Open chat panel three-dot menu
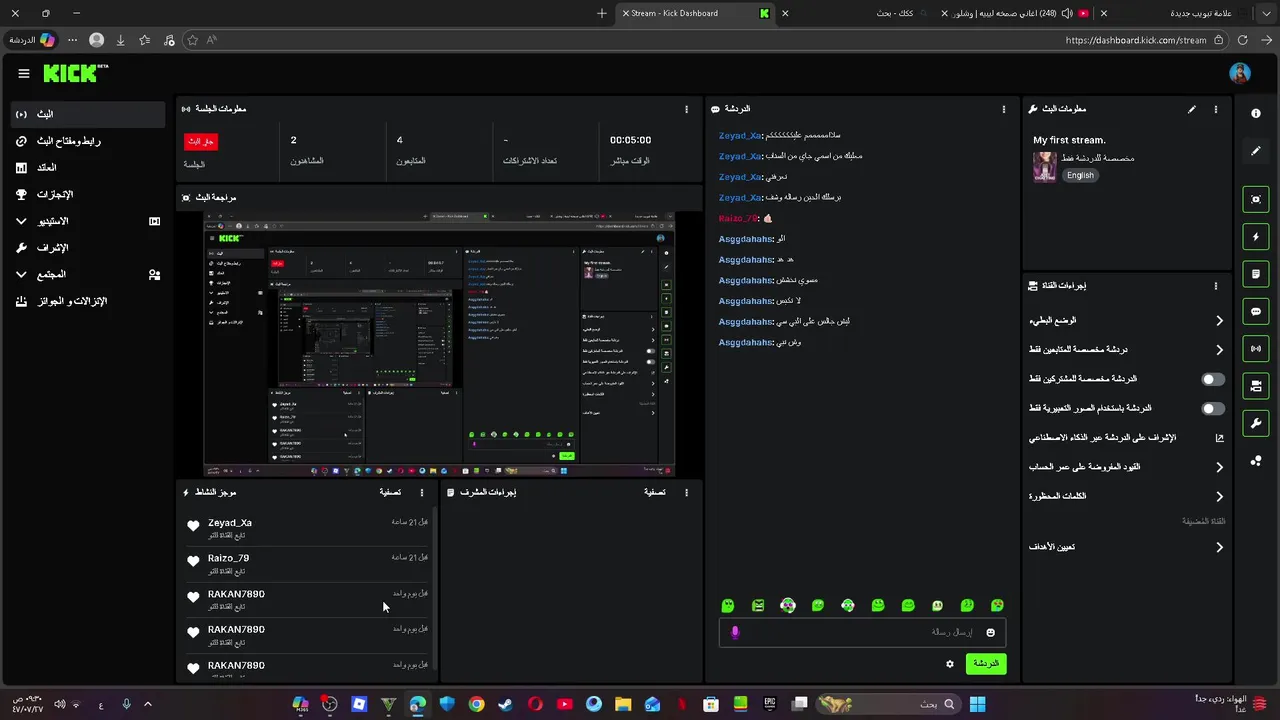 1004,109
